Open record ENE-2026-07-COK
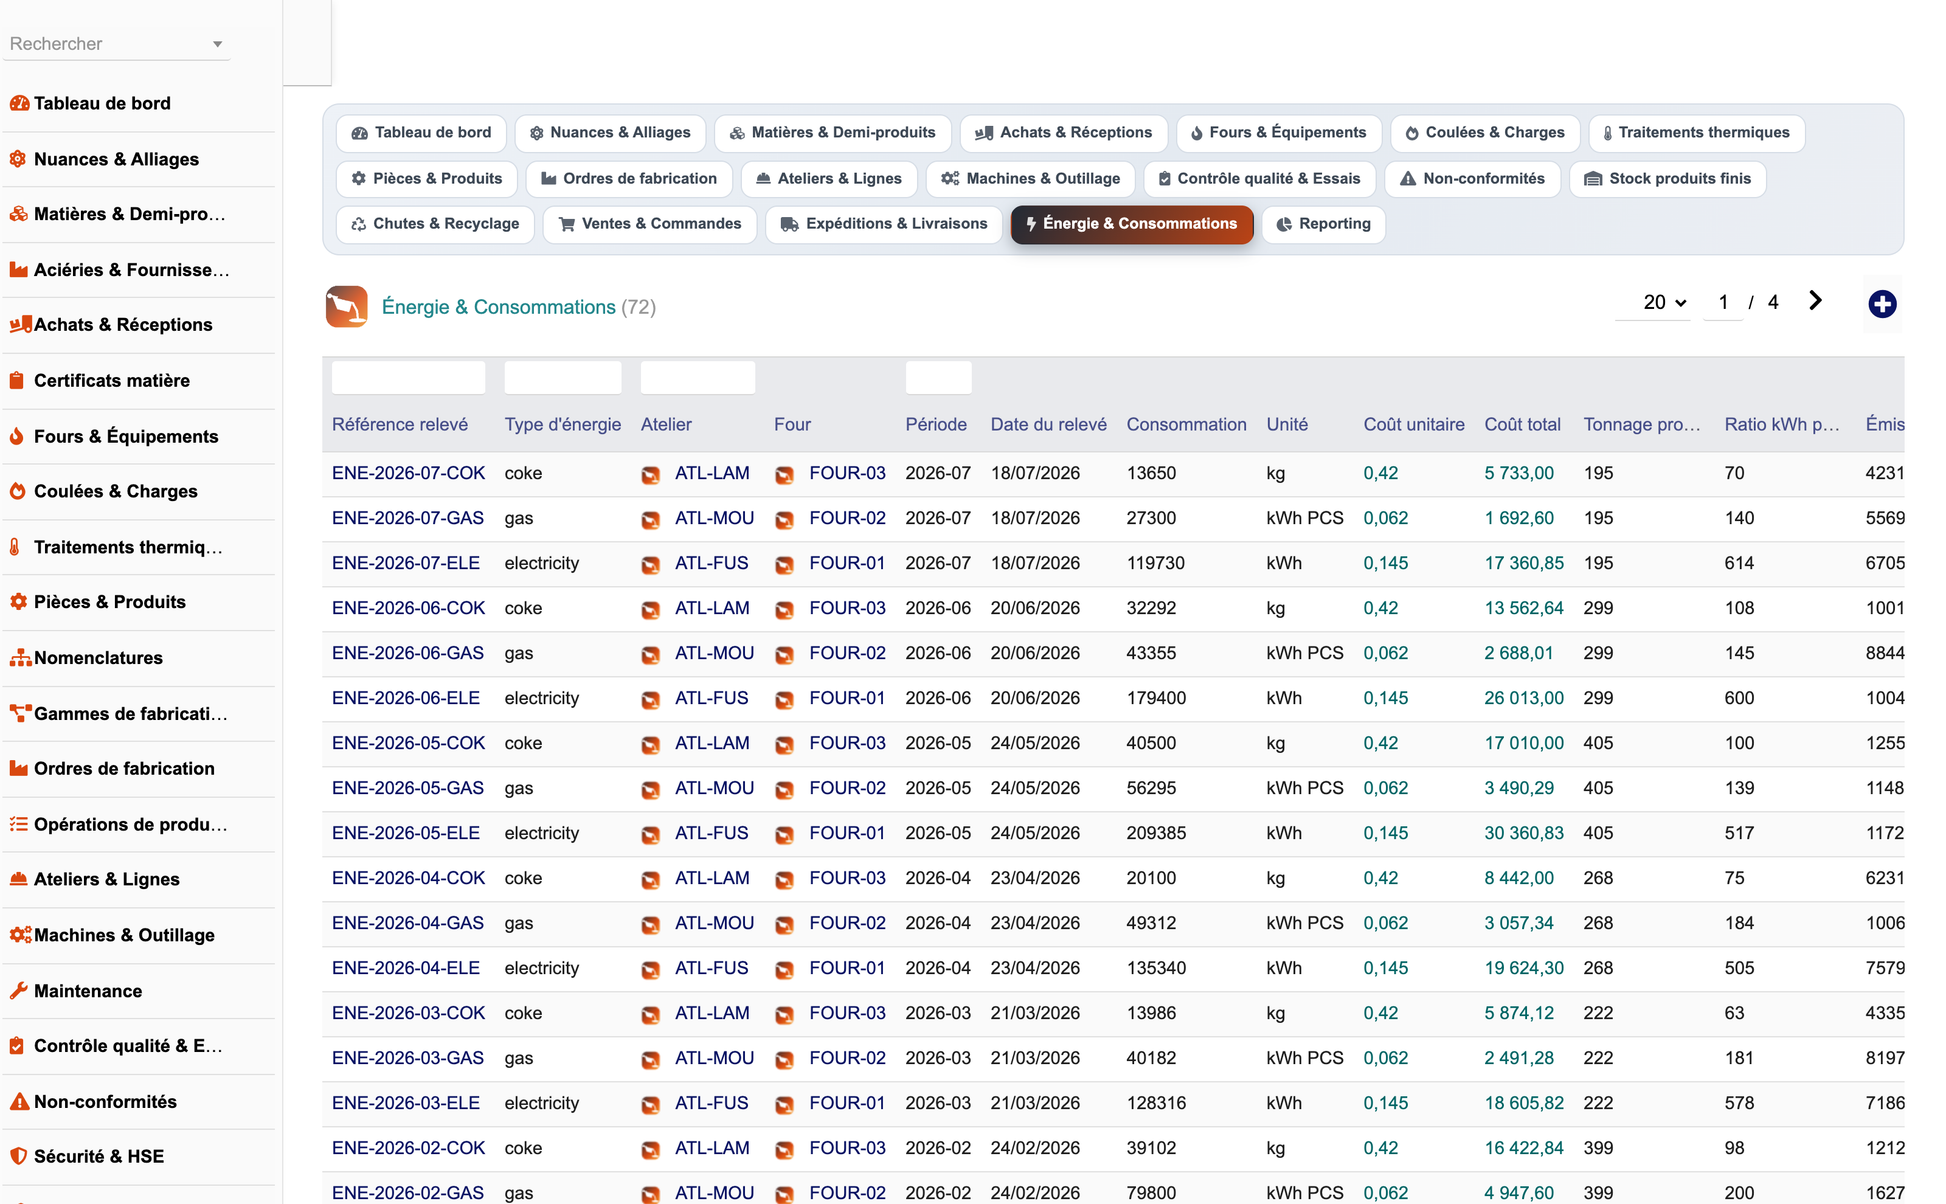1946x1204 pixels. tap(408, 473)
